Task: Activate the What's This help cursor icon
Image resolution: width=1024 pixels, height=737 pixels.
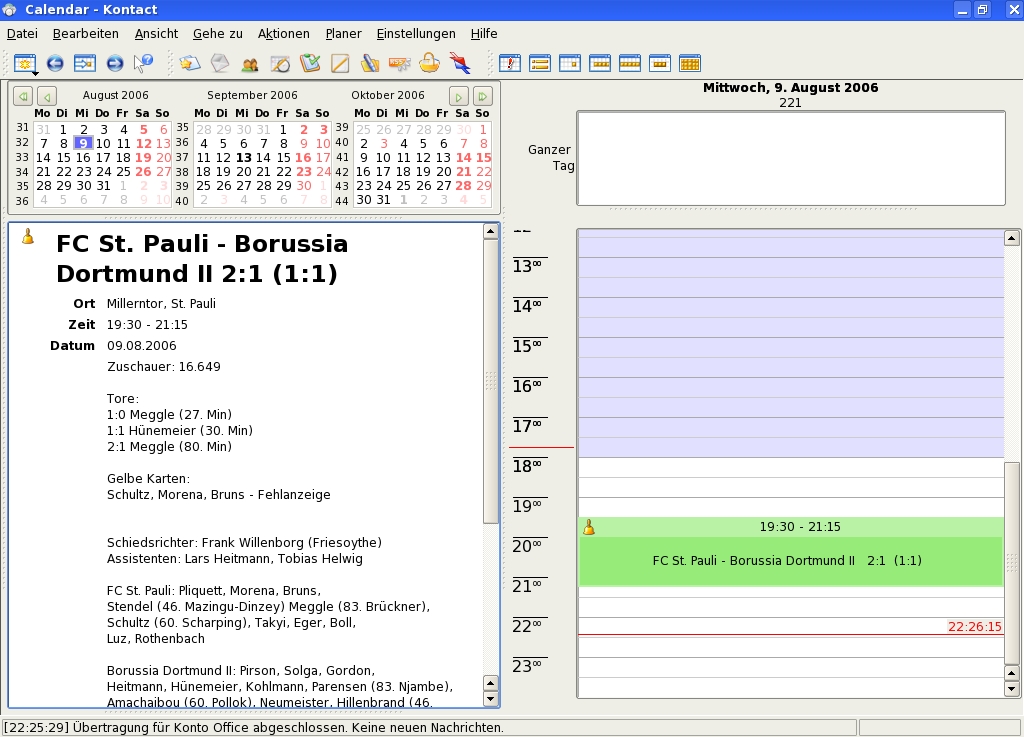Action: [143, 63]
